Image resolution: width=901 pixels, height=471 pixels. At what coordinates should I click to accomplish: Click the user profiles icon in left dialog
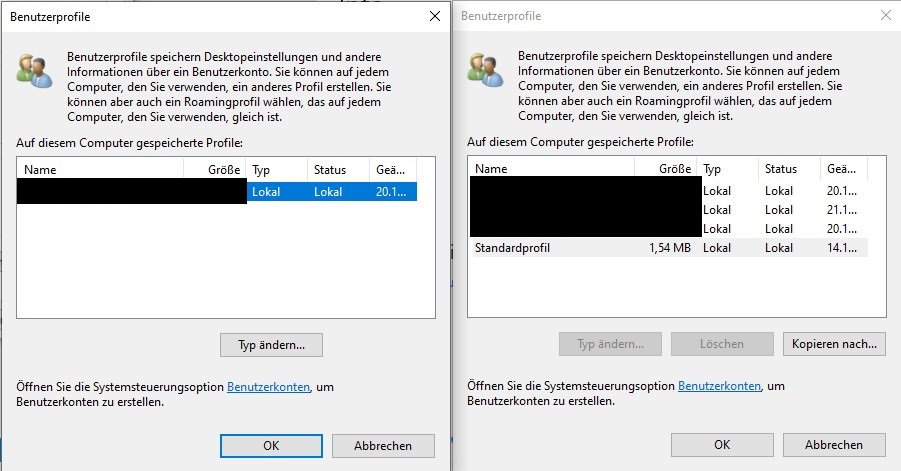point(34,71)
